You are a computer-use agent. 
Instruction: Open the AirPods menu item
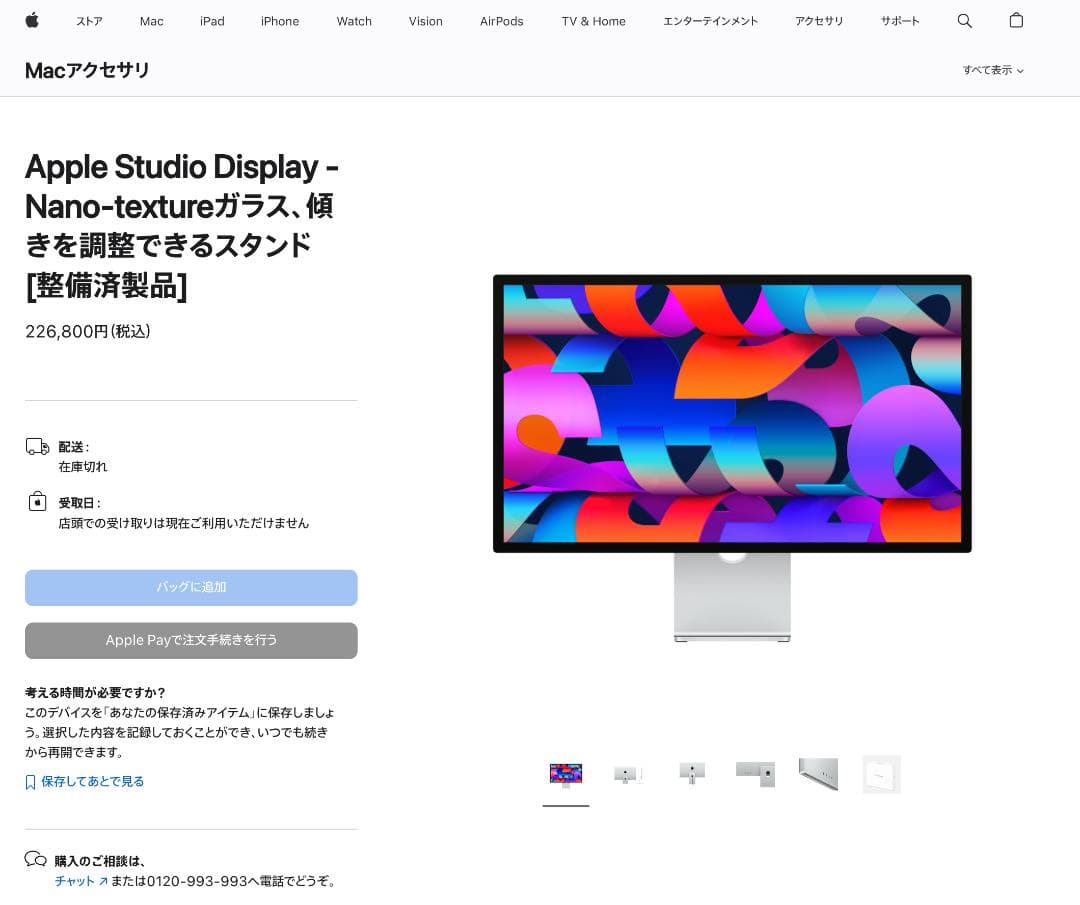coord(501,21)
